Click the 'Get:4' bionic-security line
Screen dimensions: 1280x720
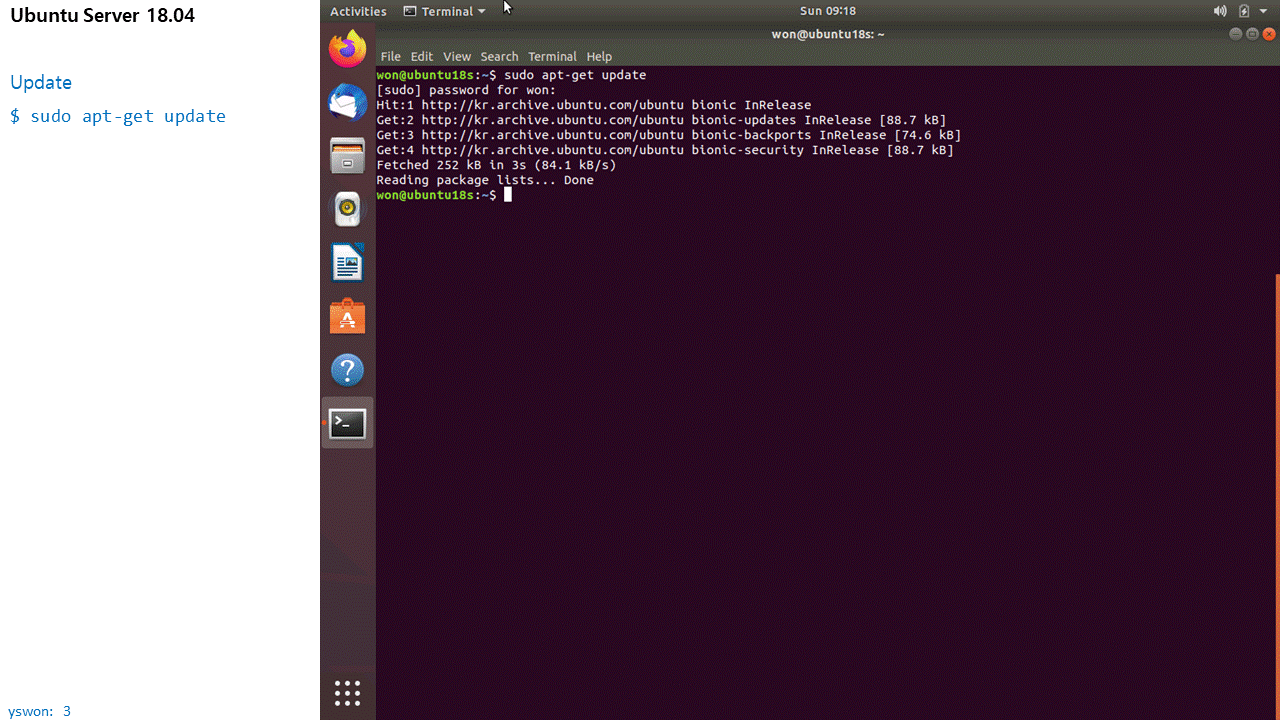pyautogui.click(x=665, y=150)
